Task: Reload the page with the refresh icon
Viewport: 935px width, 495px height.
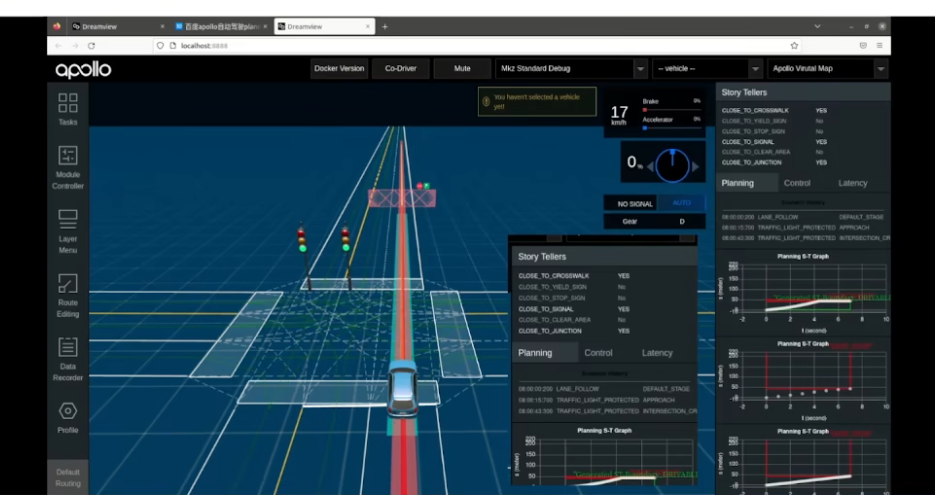Action: (91, 45)
